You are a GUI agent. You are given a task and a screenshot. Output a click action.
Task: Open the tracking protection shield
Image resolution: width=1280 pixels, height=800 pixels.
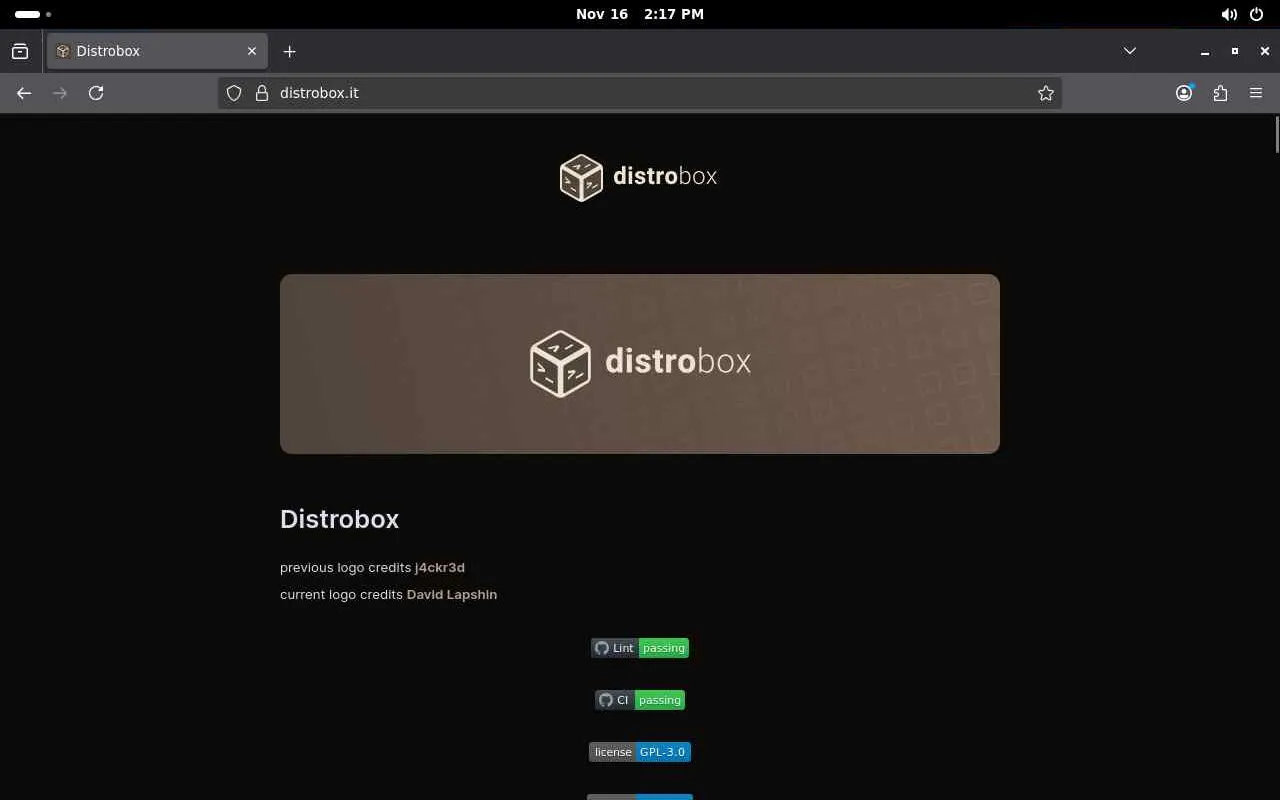tap(234, 93)
